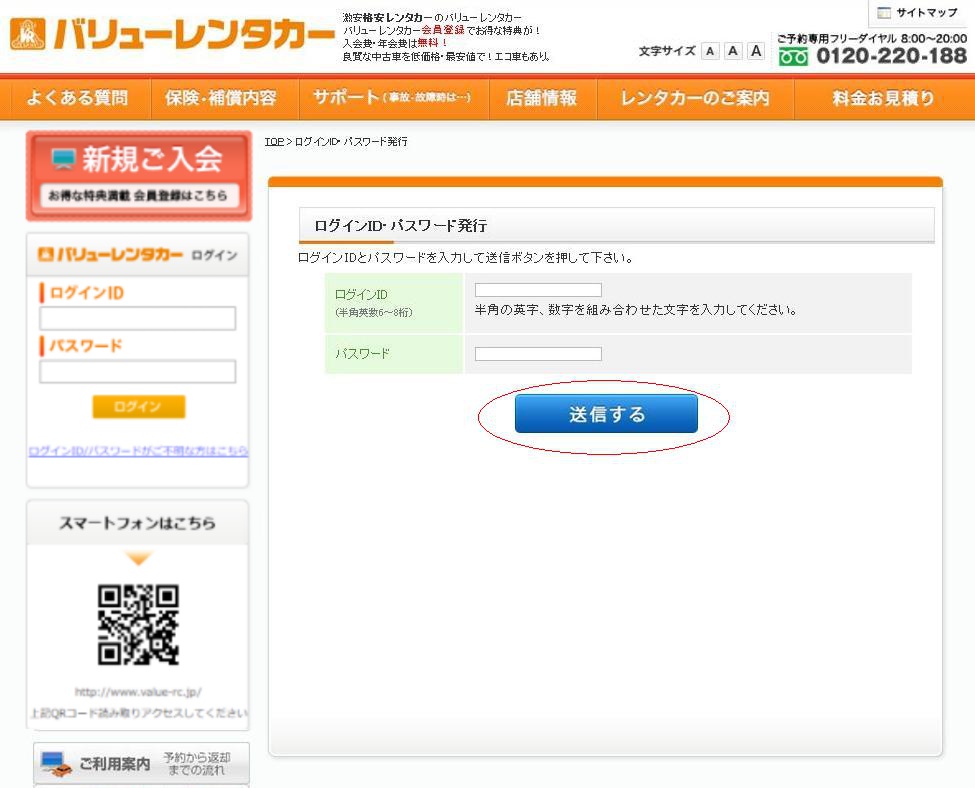
Task: Click the サイトマップ icon at top right
Action: coord(884,12)
